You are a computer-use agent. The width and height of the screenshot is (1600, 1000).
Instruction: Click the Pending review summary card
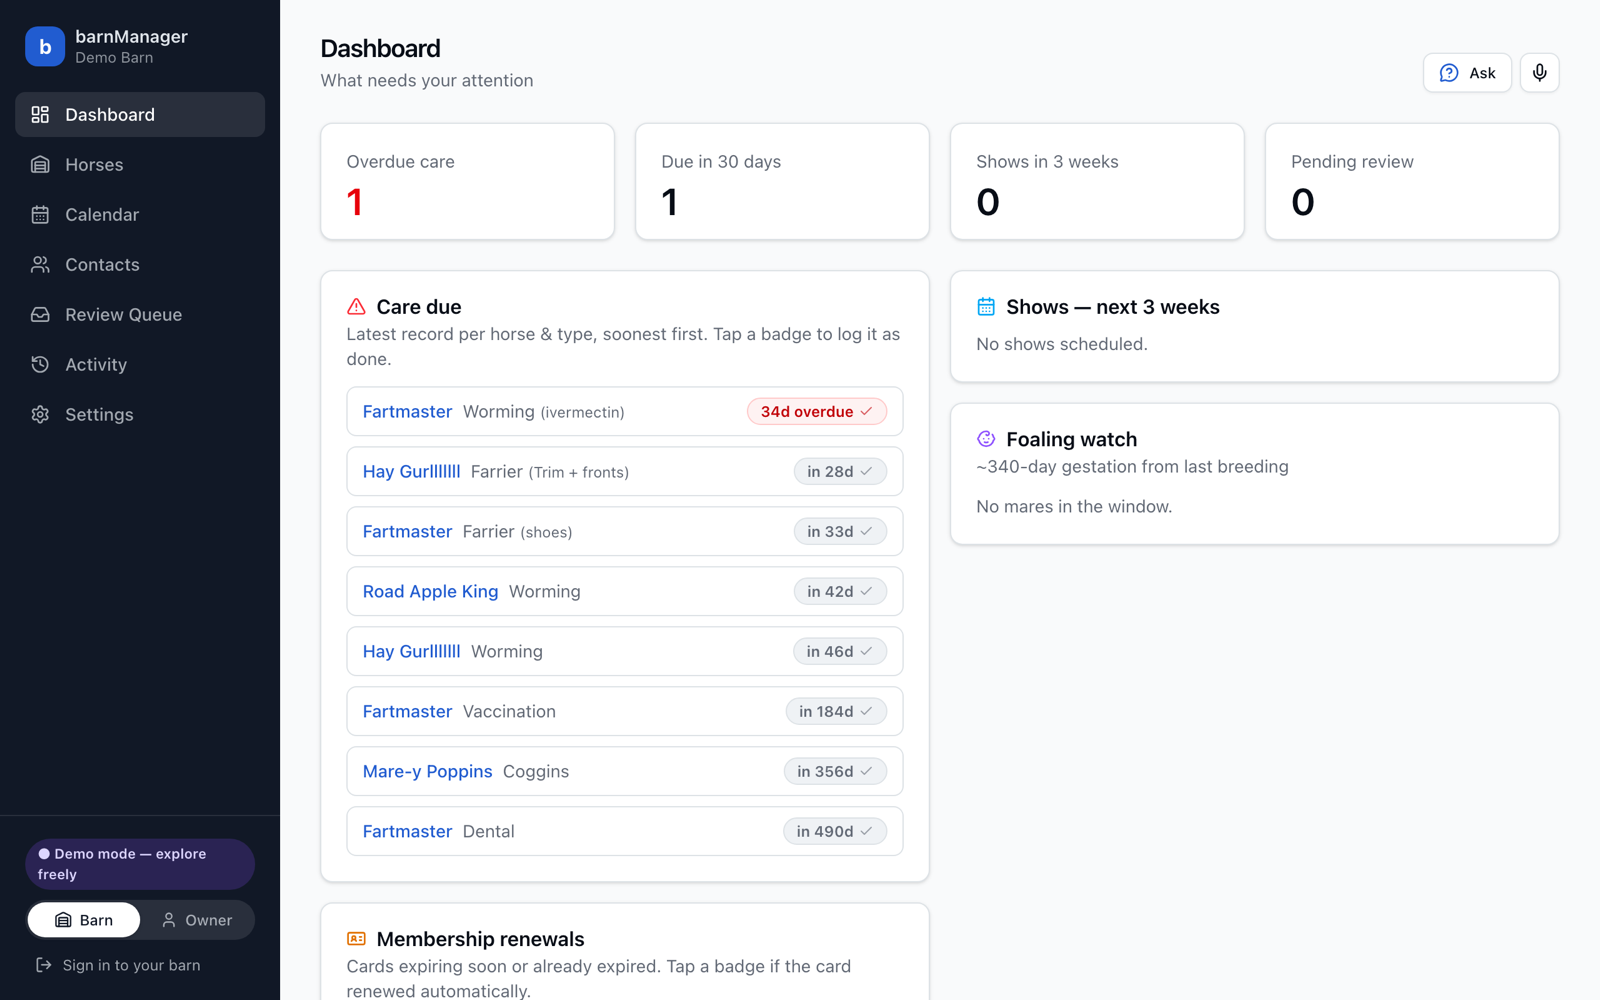(x=1412, y=182)
